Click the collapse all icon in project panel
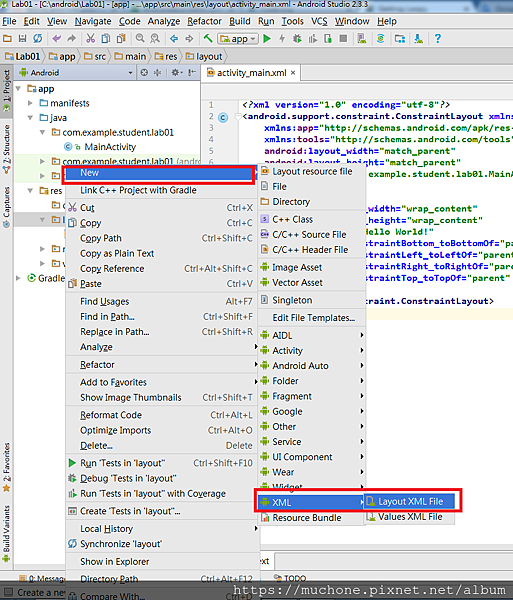 157,72
